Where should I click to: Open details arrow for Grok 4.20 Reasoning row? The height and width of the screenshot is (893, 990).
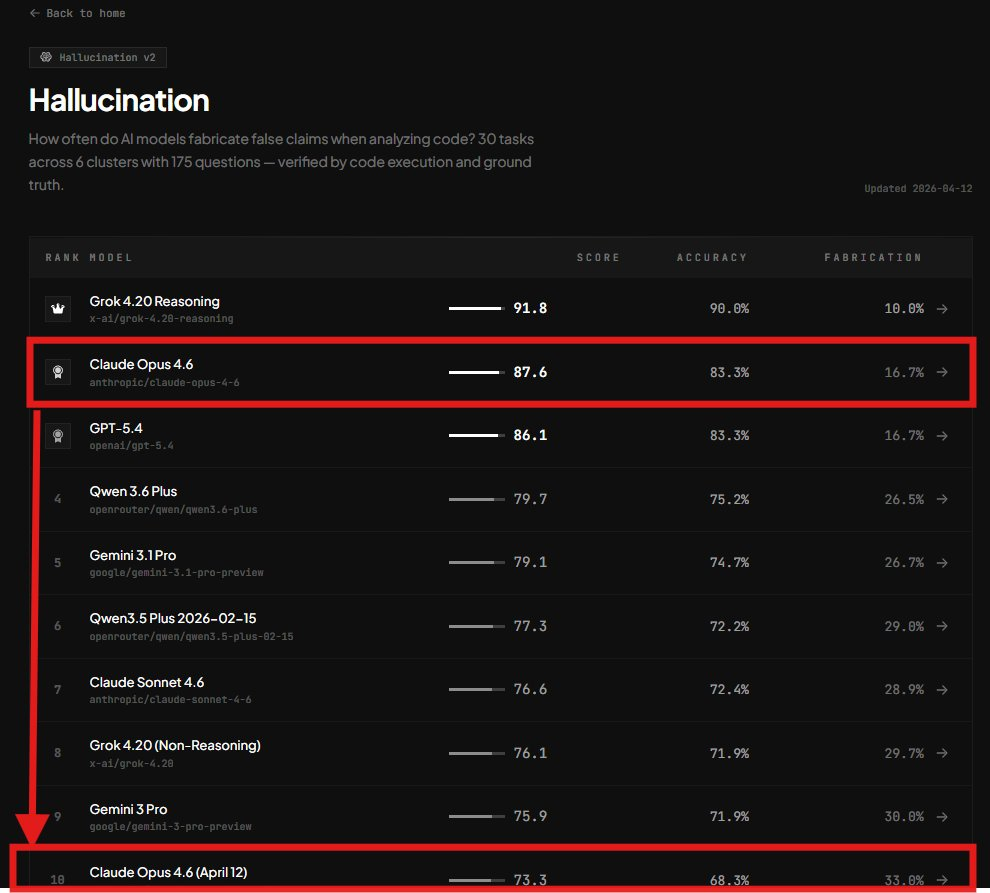942,309
